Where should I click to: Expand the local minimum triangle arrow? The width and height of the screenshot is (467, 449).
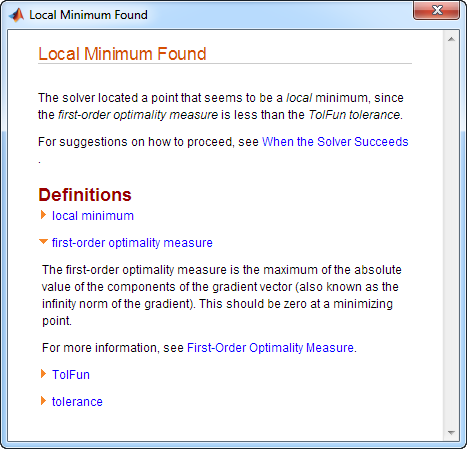43,215
